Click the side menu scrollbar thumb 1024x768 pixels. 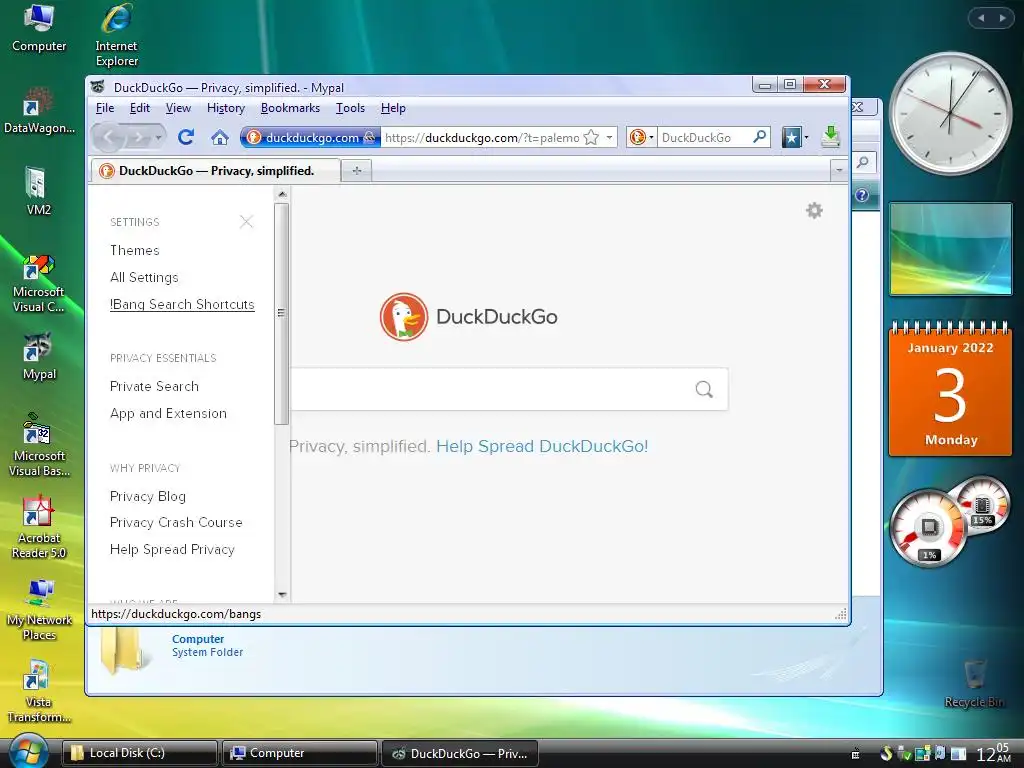click(x=281, y=313)
